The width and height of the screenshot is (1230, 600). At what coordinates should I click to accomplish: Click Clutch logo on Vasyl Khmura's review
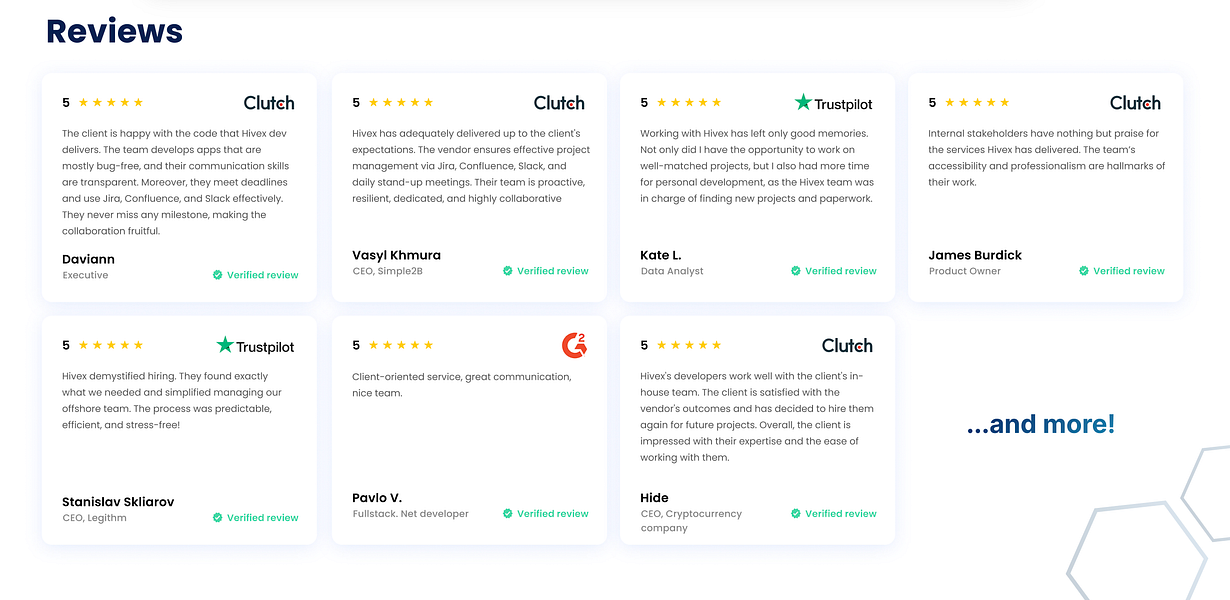pos(559,102)
